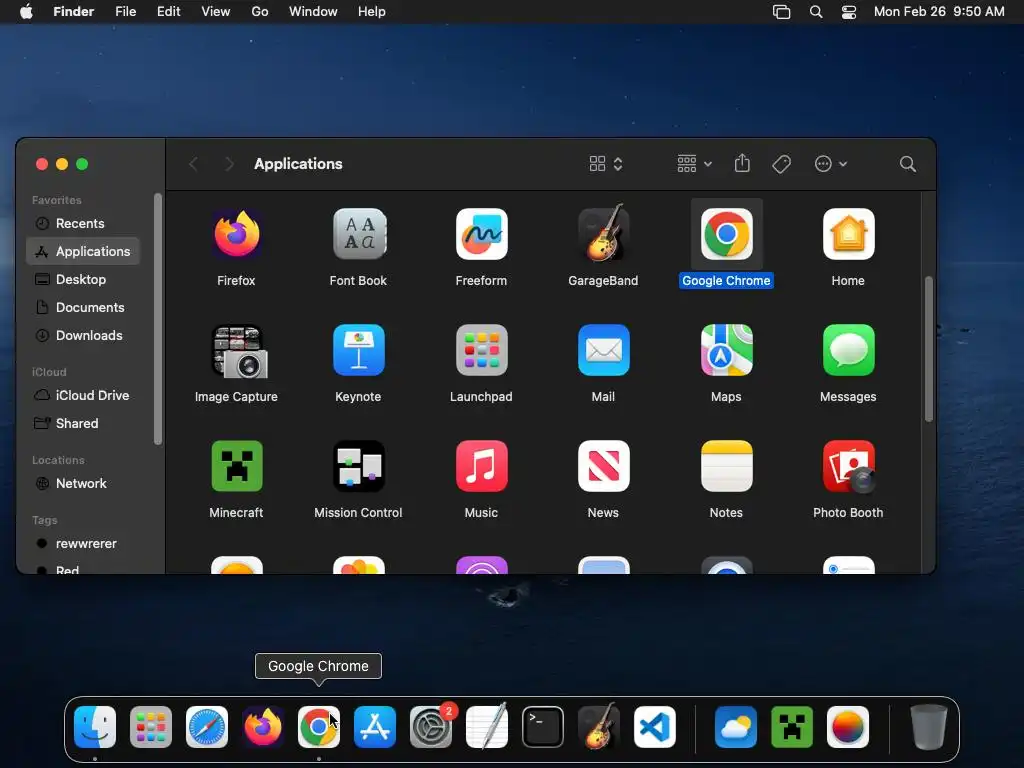Open Documents in the sidebar
Screen dimensions: 1024x768
pos(82,308)
